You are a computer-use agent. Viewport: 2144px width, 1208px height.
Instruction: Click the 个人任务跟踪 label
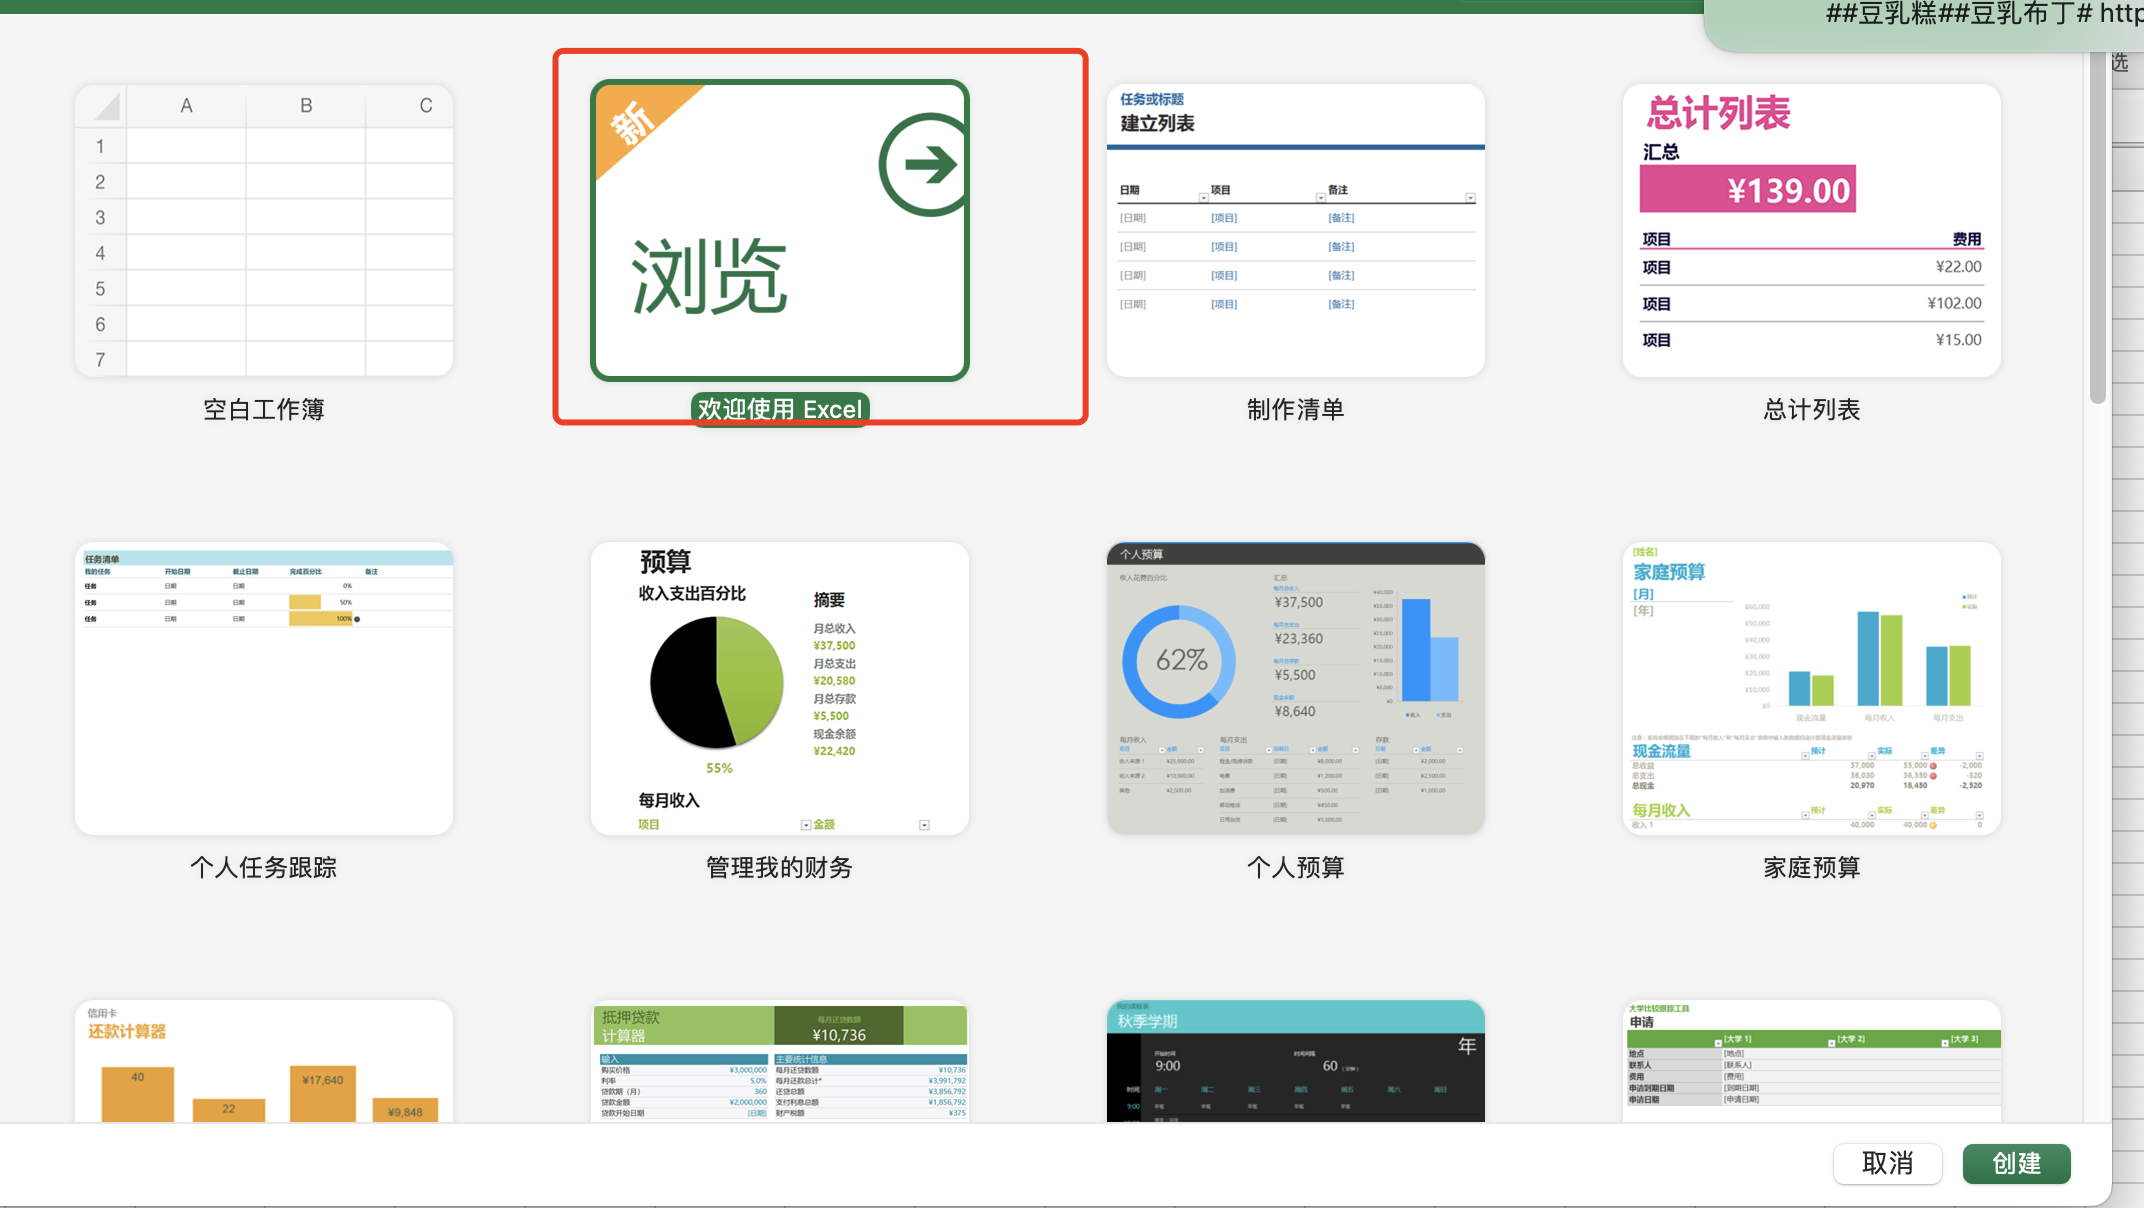click(x=264, y=867)
